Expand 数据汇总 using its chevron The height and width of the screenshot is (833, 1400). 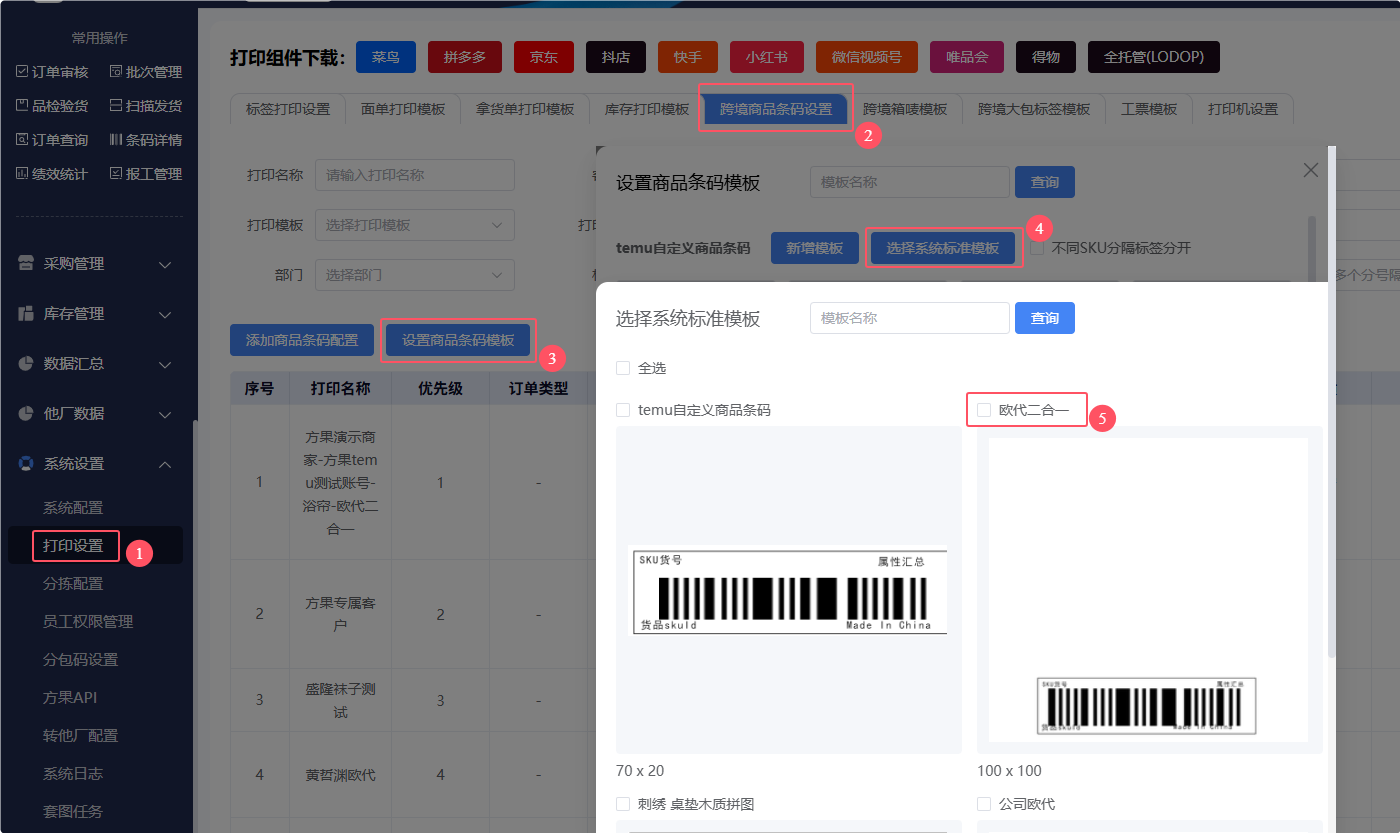(x=166, y=364)
